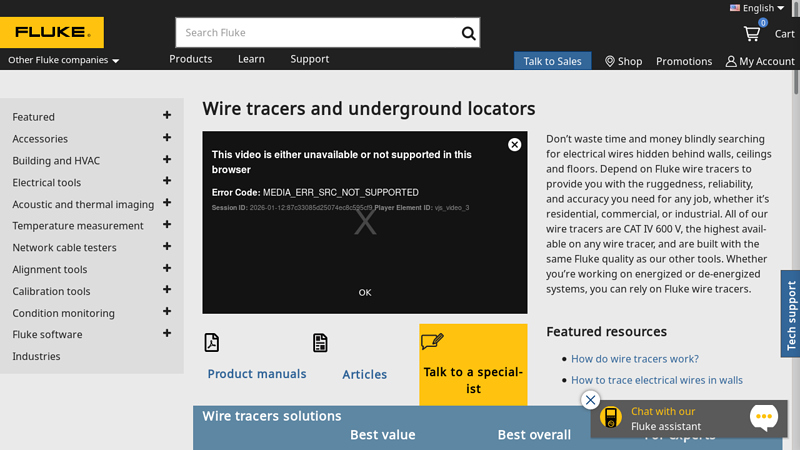Open Other Fluke companies dropdown
The height and width of the screenshot is (450, 800).
pyautogui.click(x=63, y=60)
